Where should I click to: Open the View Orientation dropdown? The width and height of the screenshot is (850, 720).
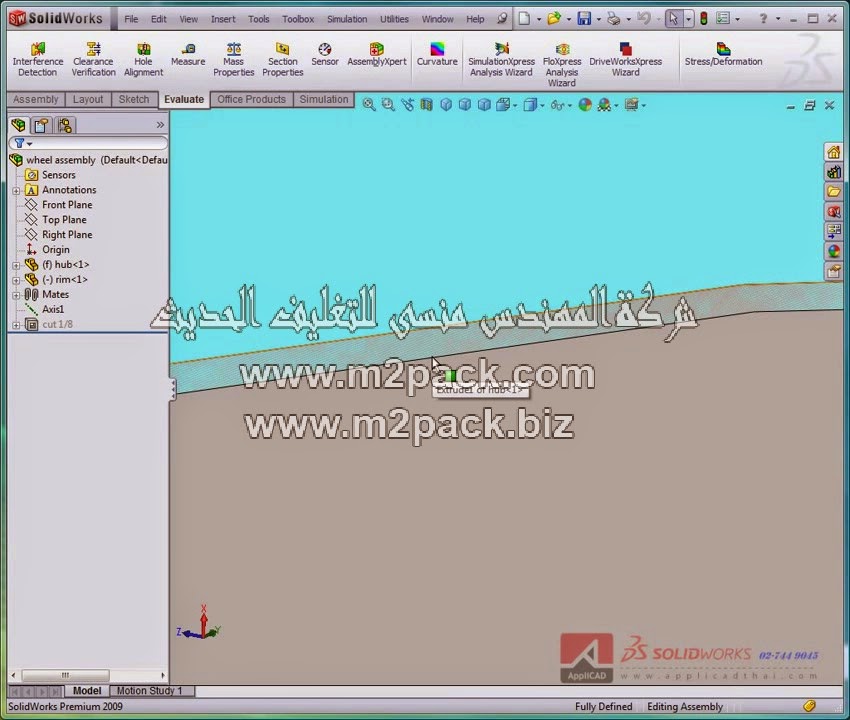514,106
